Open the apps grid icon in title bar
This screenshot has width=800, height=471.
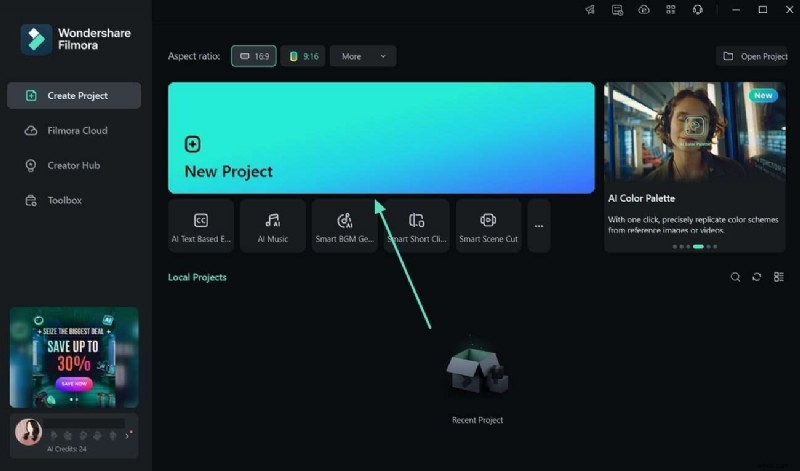tap(670, 10)
